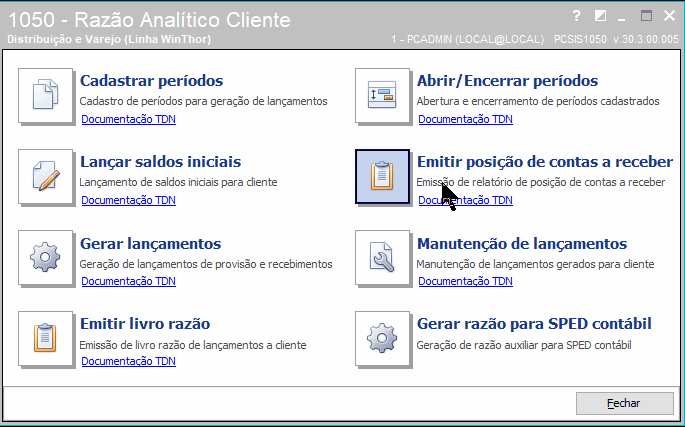Click the Manutenção de lançamentos heading
This screenshot has width=685, height=427.
[522, 244]
